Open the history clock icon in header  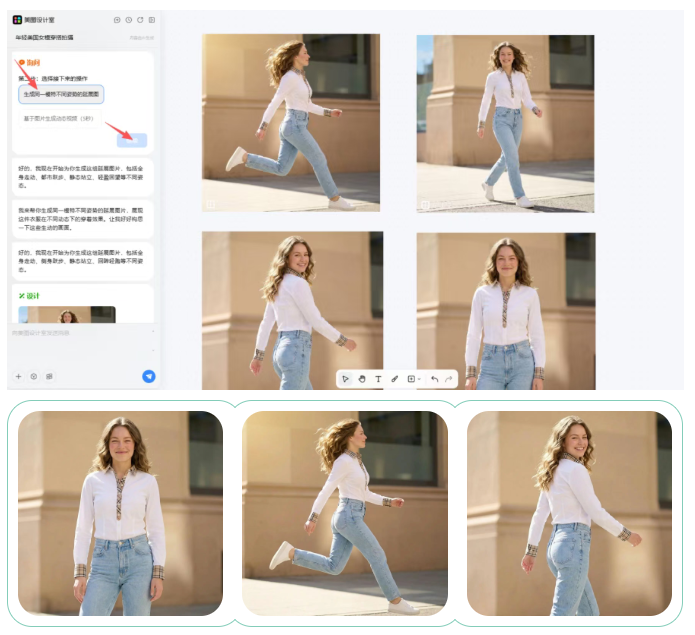(128, 19)
